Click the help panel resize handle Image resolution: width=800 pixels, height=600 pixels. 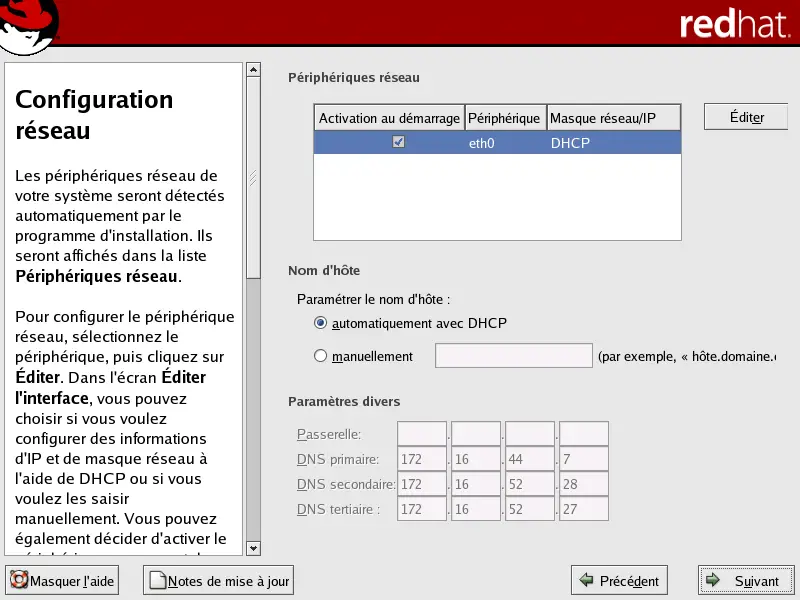pyautogui.click(x=253, y=178)
